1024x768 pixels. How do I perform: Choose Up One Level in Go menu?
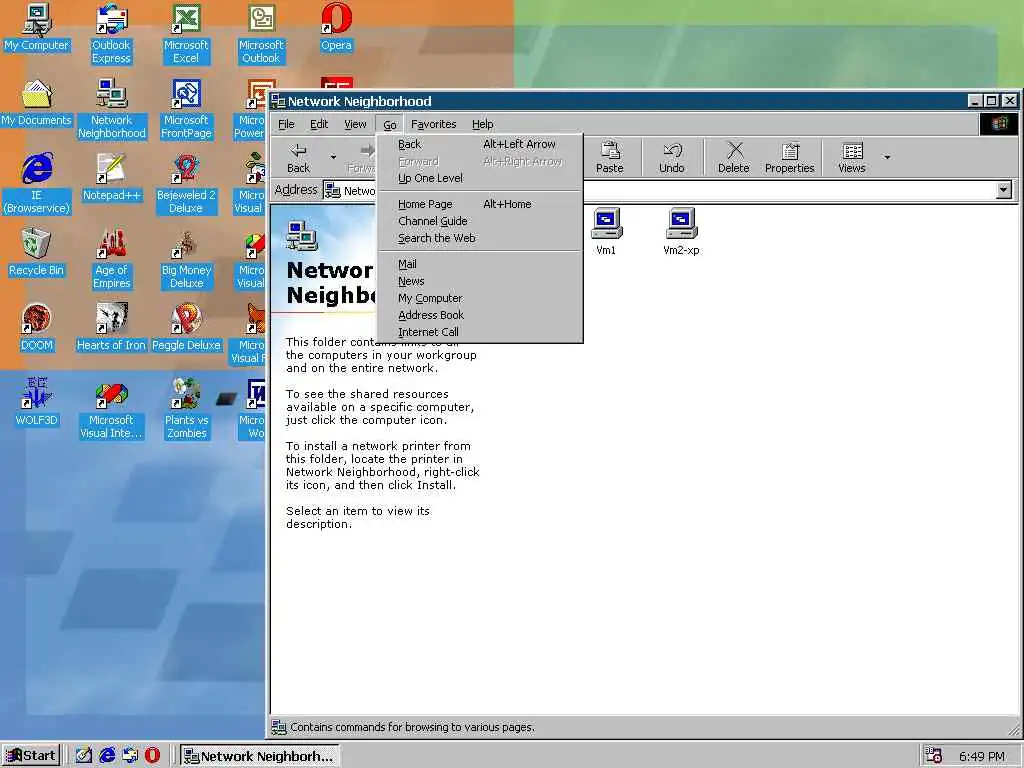pos(480,178)
